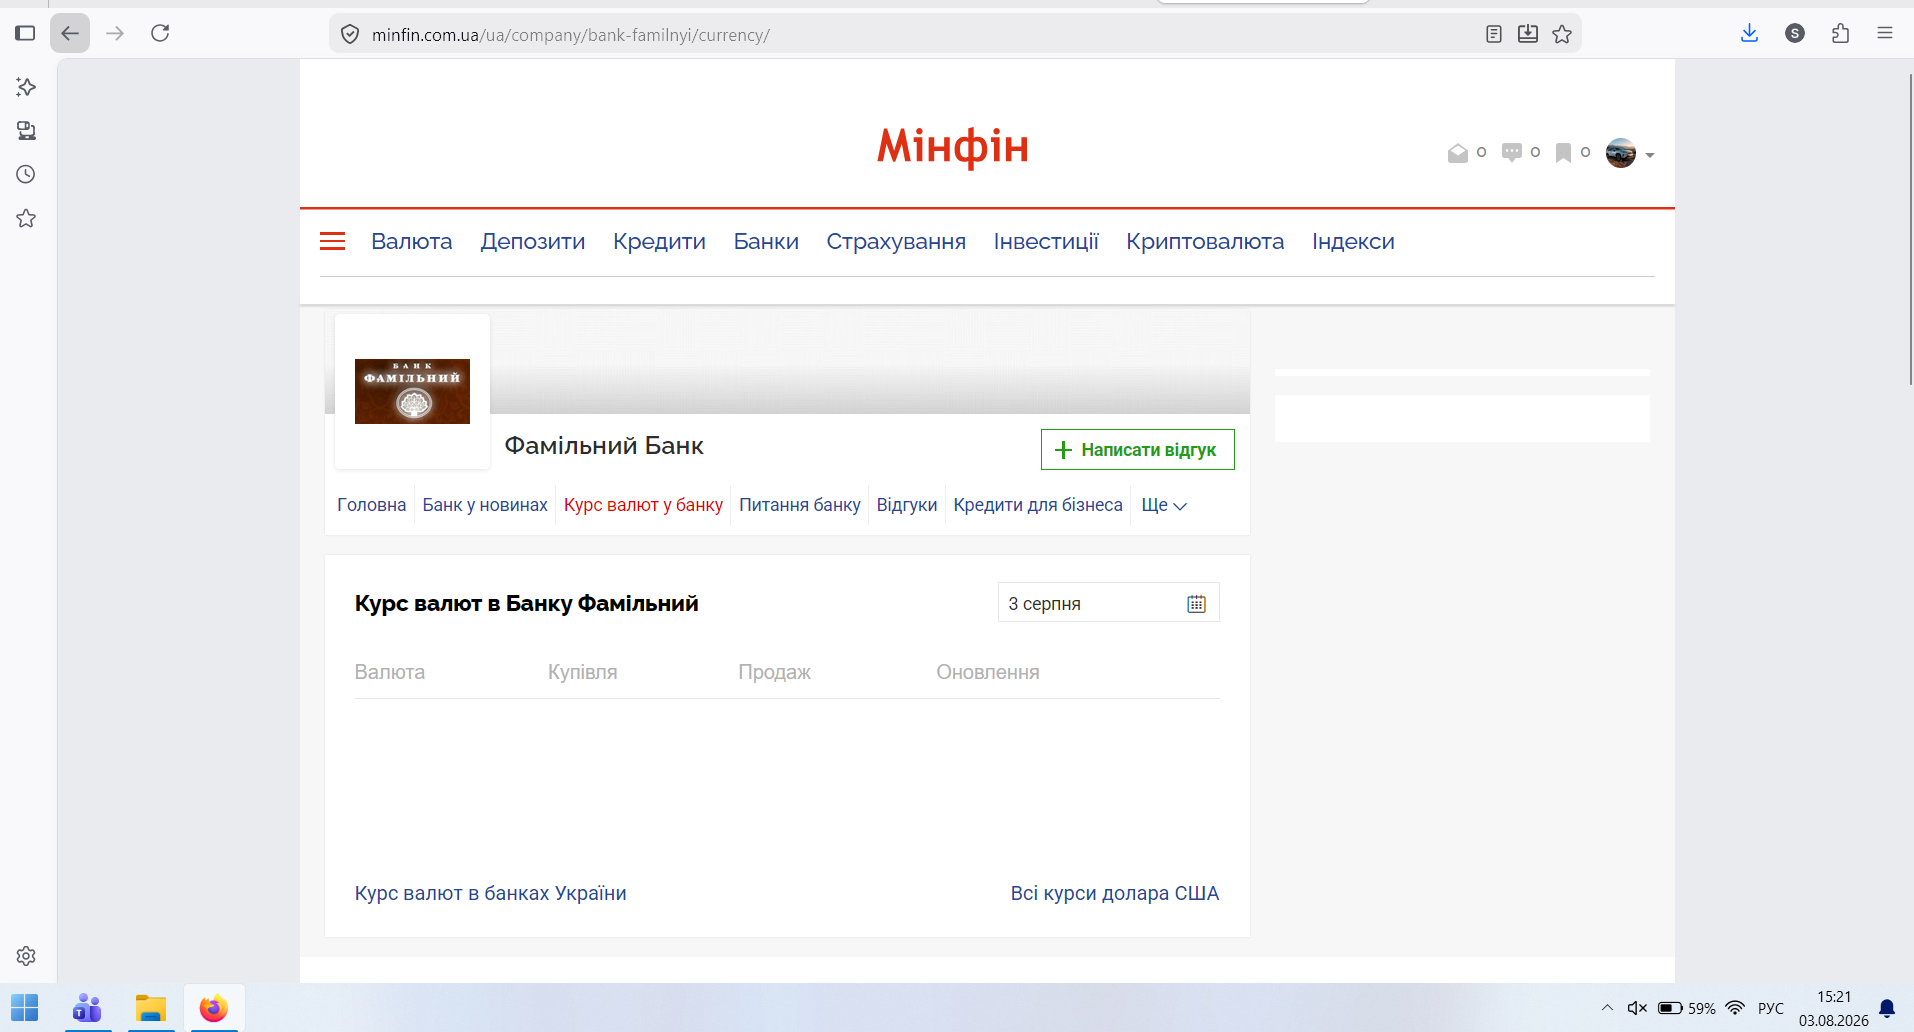Toggle the muted volume tray icon
Screen dimensions: 1914x1032
1637,1008
